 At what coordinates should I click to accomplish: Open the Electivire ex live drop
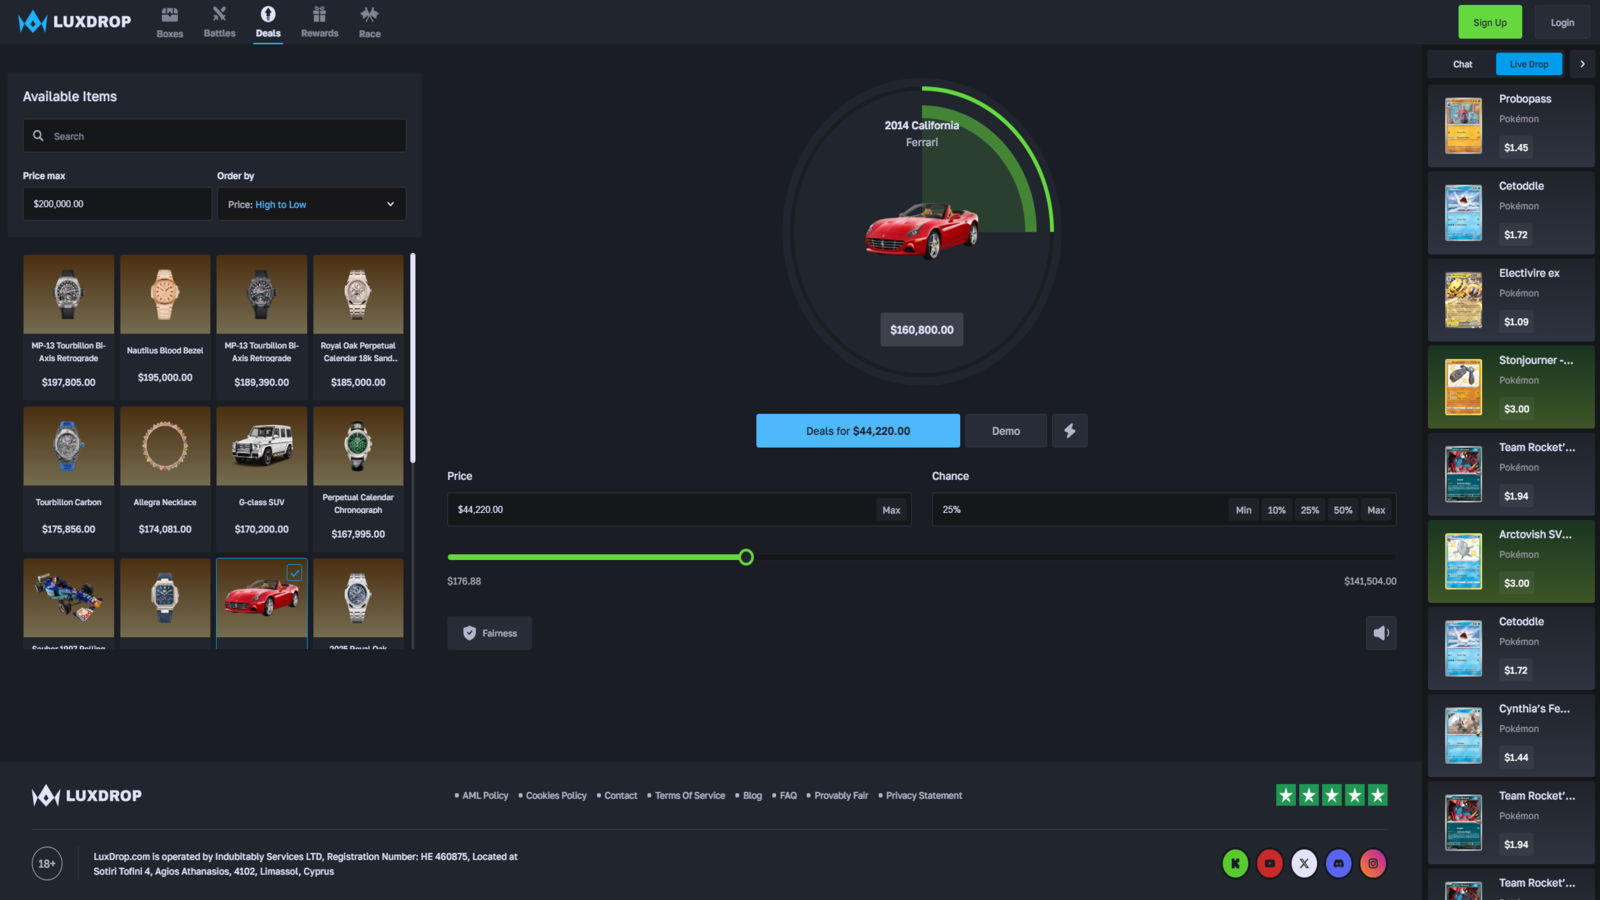pos(1511,299)
